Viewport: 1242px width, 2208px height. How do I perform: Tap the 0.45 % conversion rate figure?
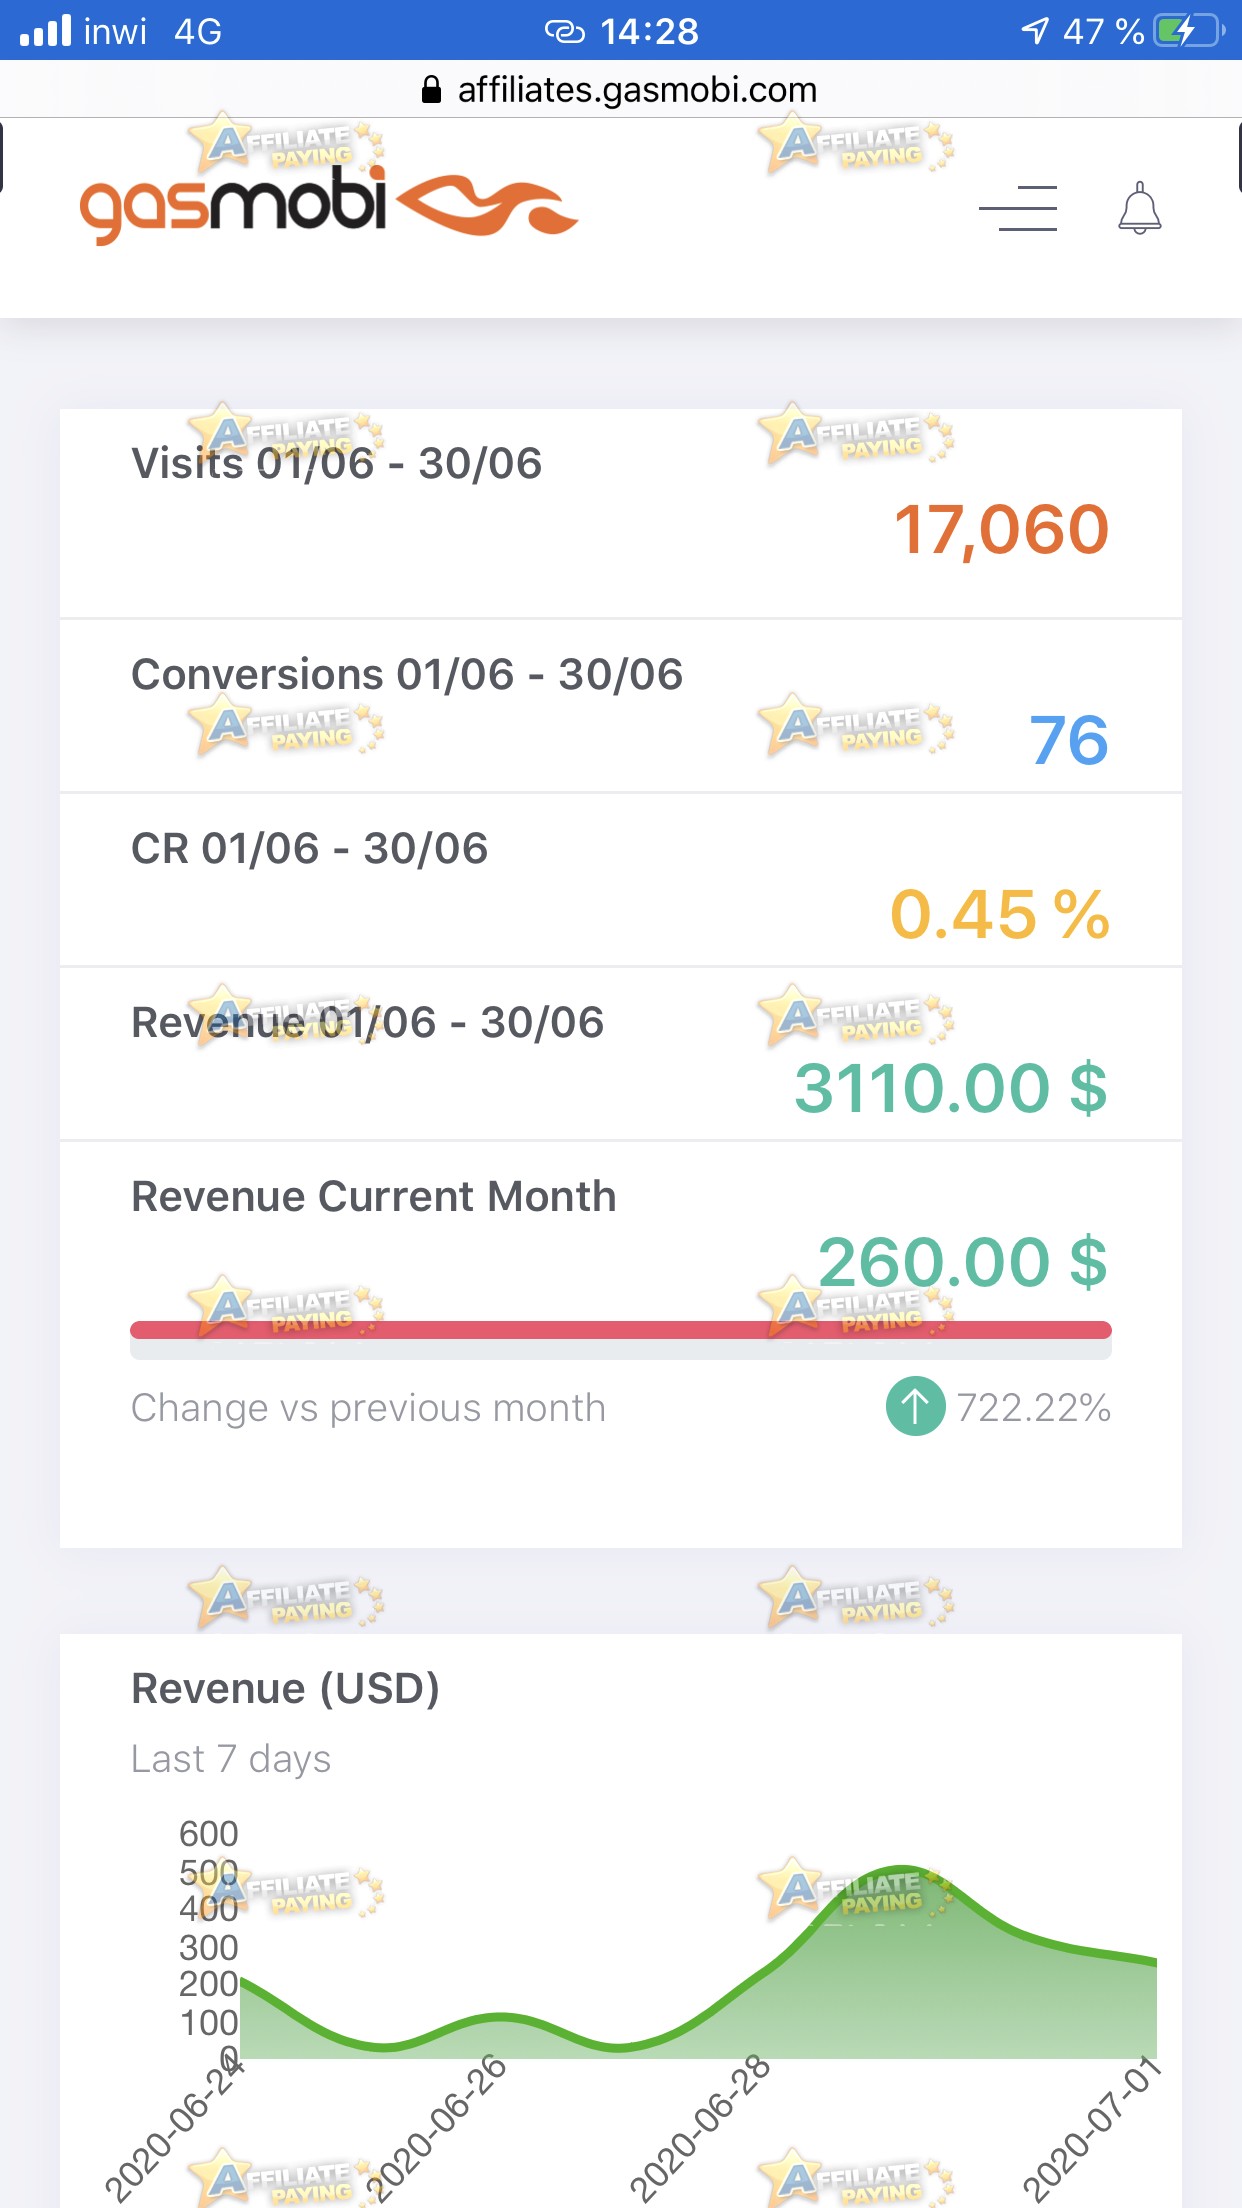pos(1000,914)
